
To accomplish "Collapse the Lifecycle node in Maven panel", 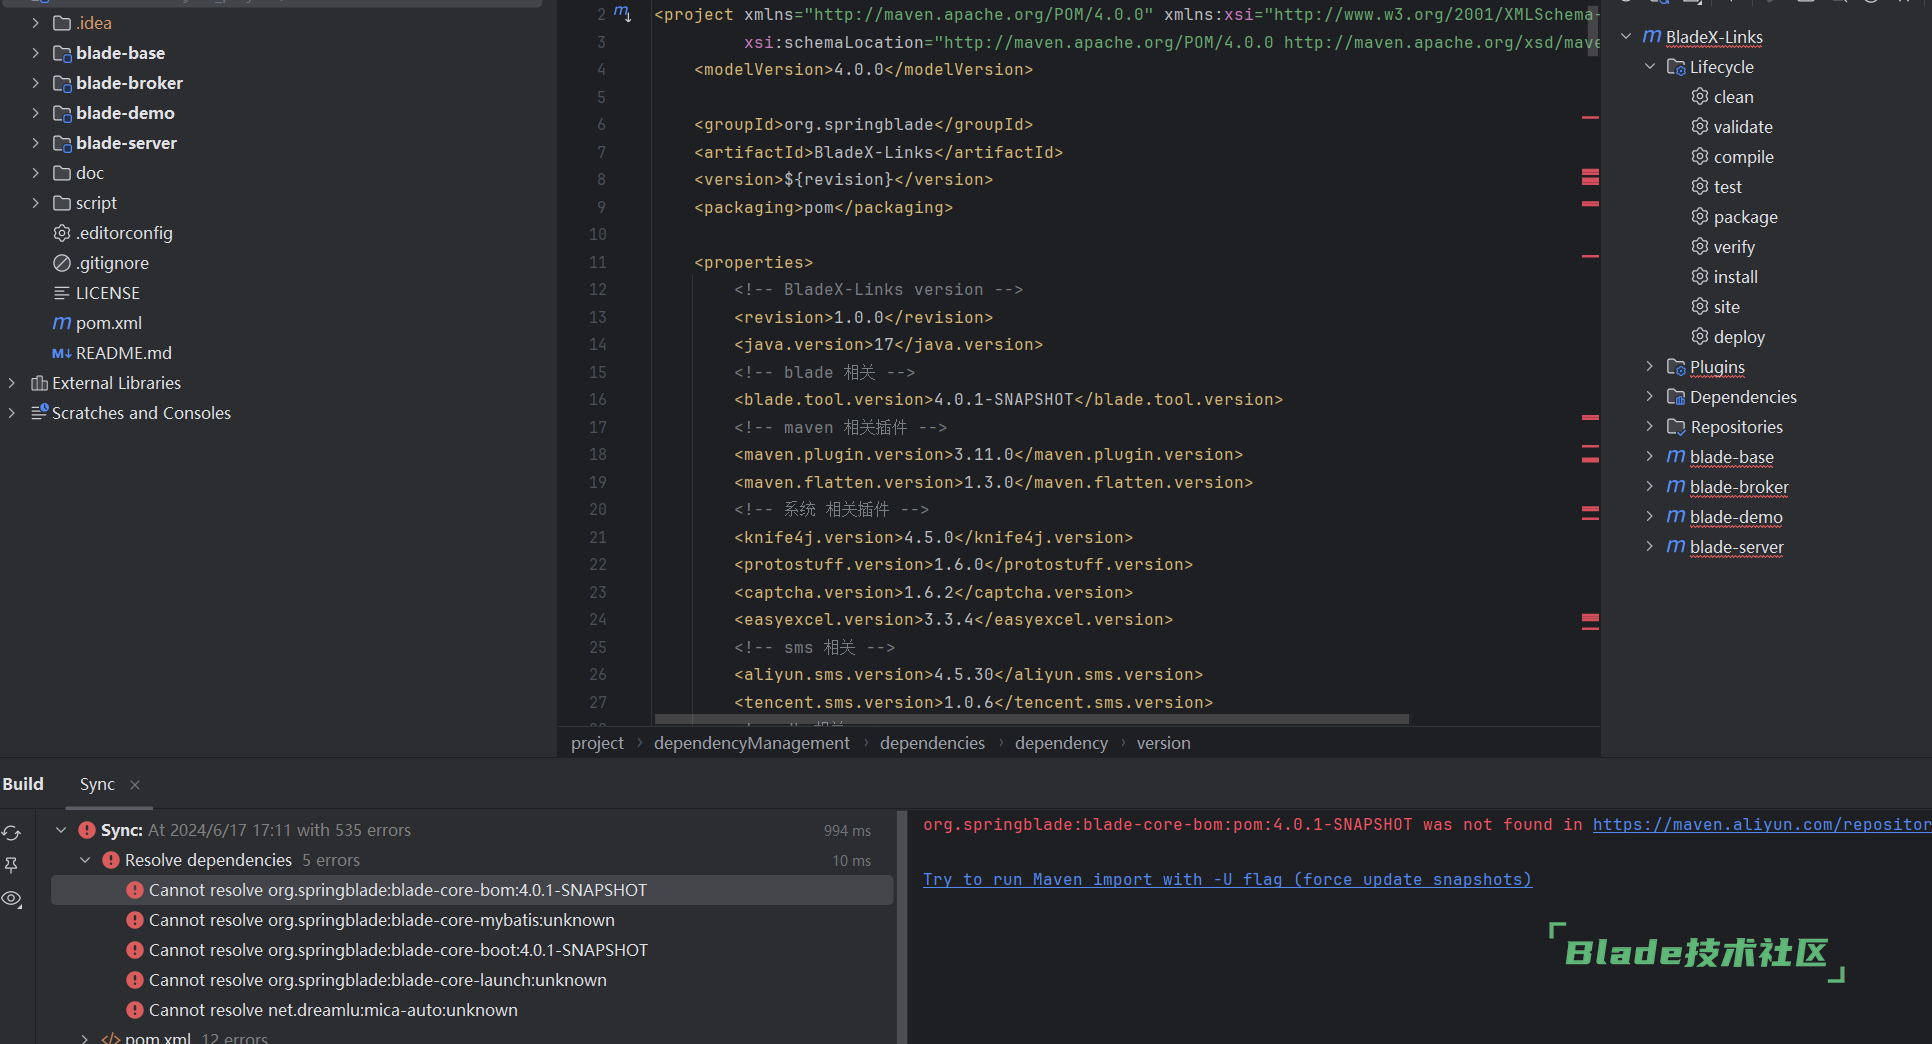I will 1650,67.
